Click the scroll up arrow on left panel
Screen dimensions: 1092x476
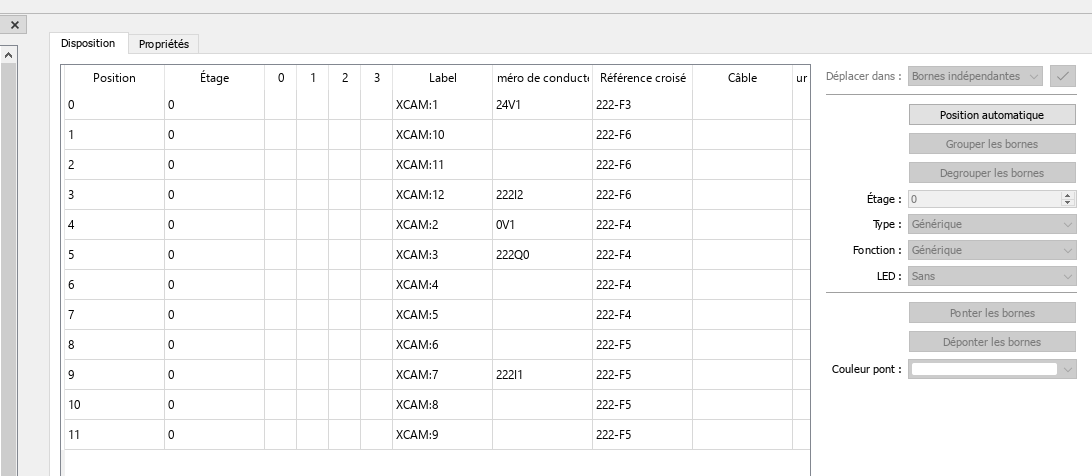[9, 55]
